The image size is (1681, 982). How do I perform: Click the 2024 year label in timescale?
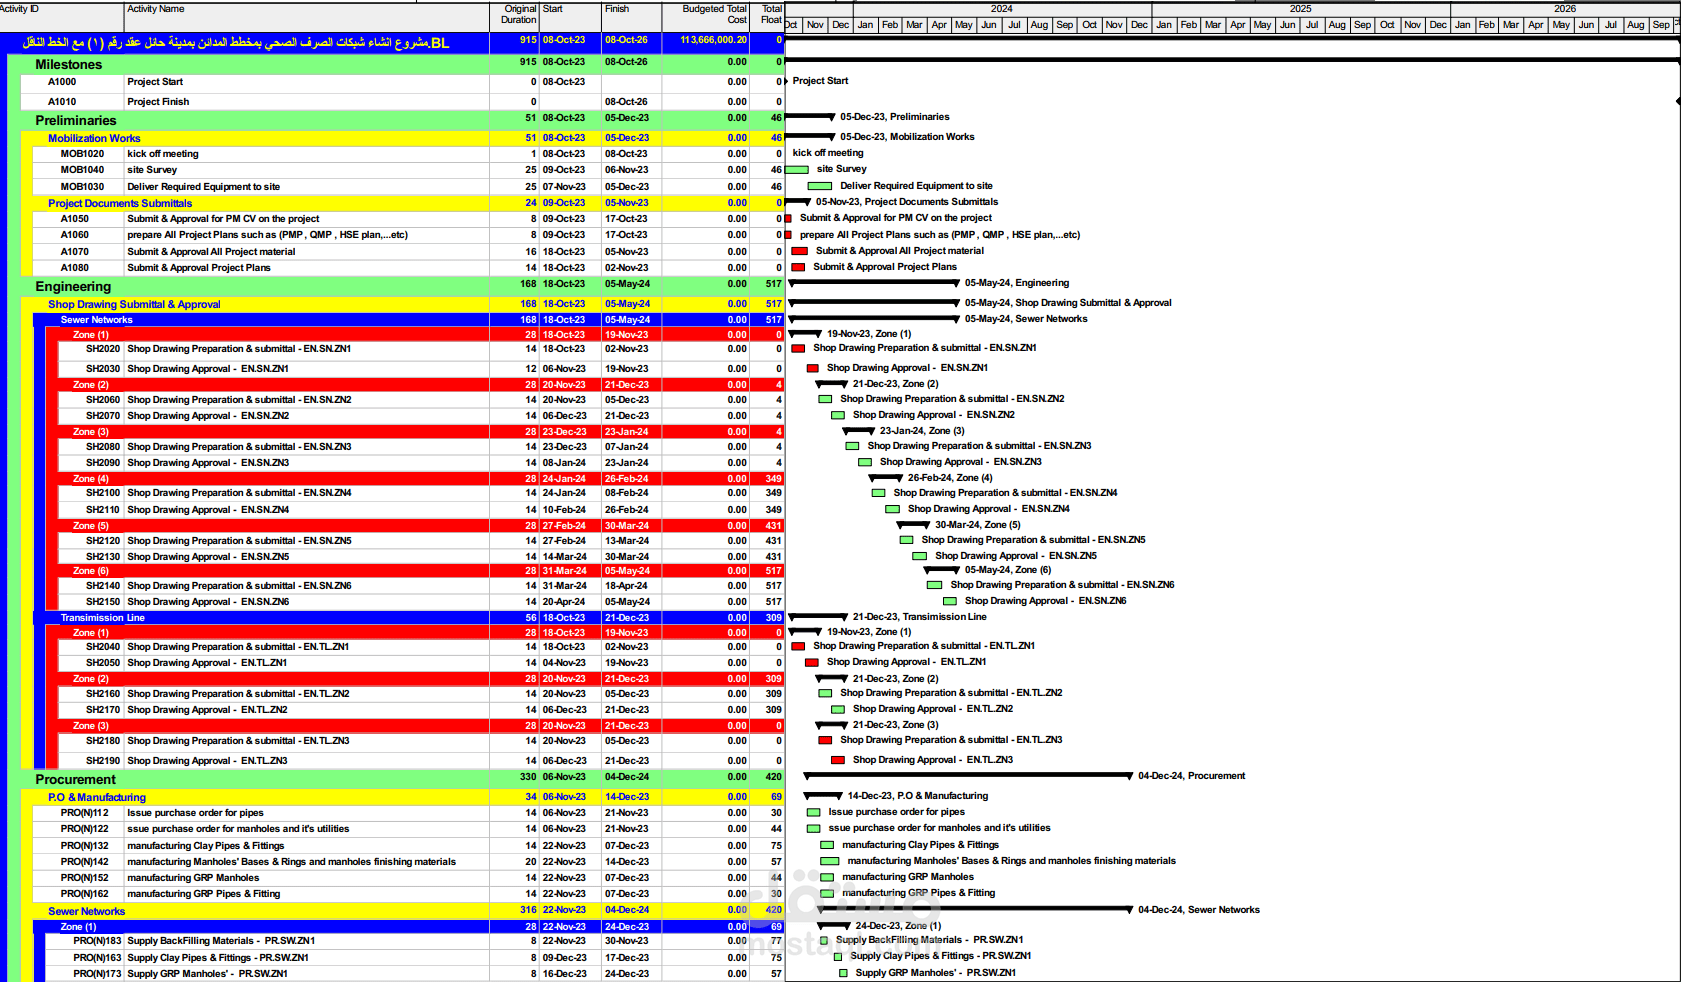coord(1002,9)
